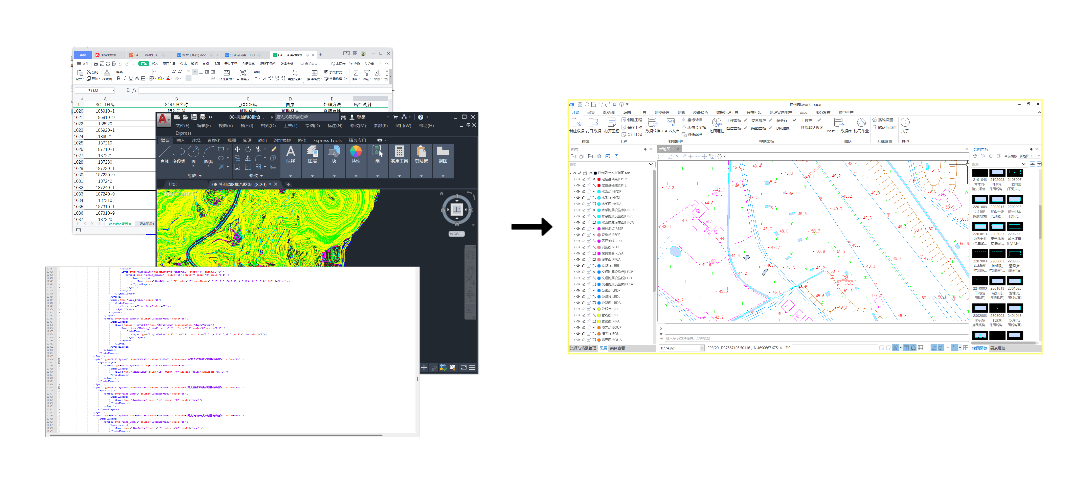Expand the root node of GIS layer tree

point(572,172)
